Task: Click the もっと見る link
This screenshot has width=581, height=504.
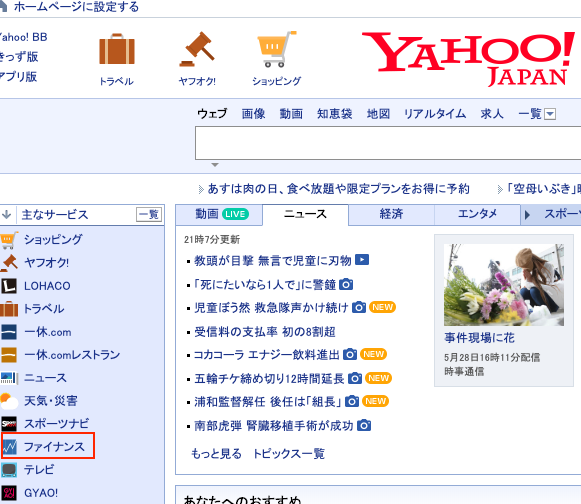Action: pyautogui.click(x=216, y=454)
